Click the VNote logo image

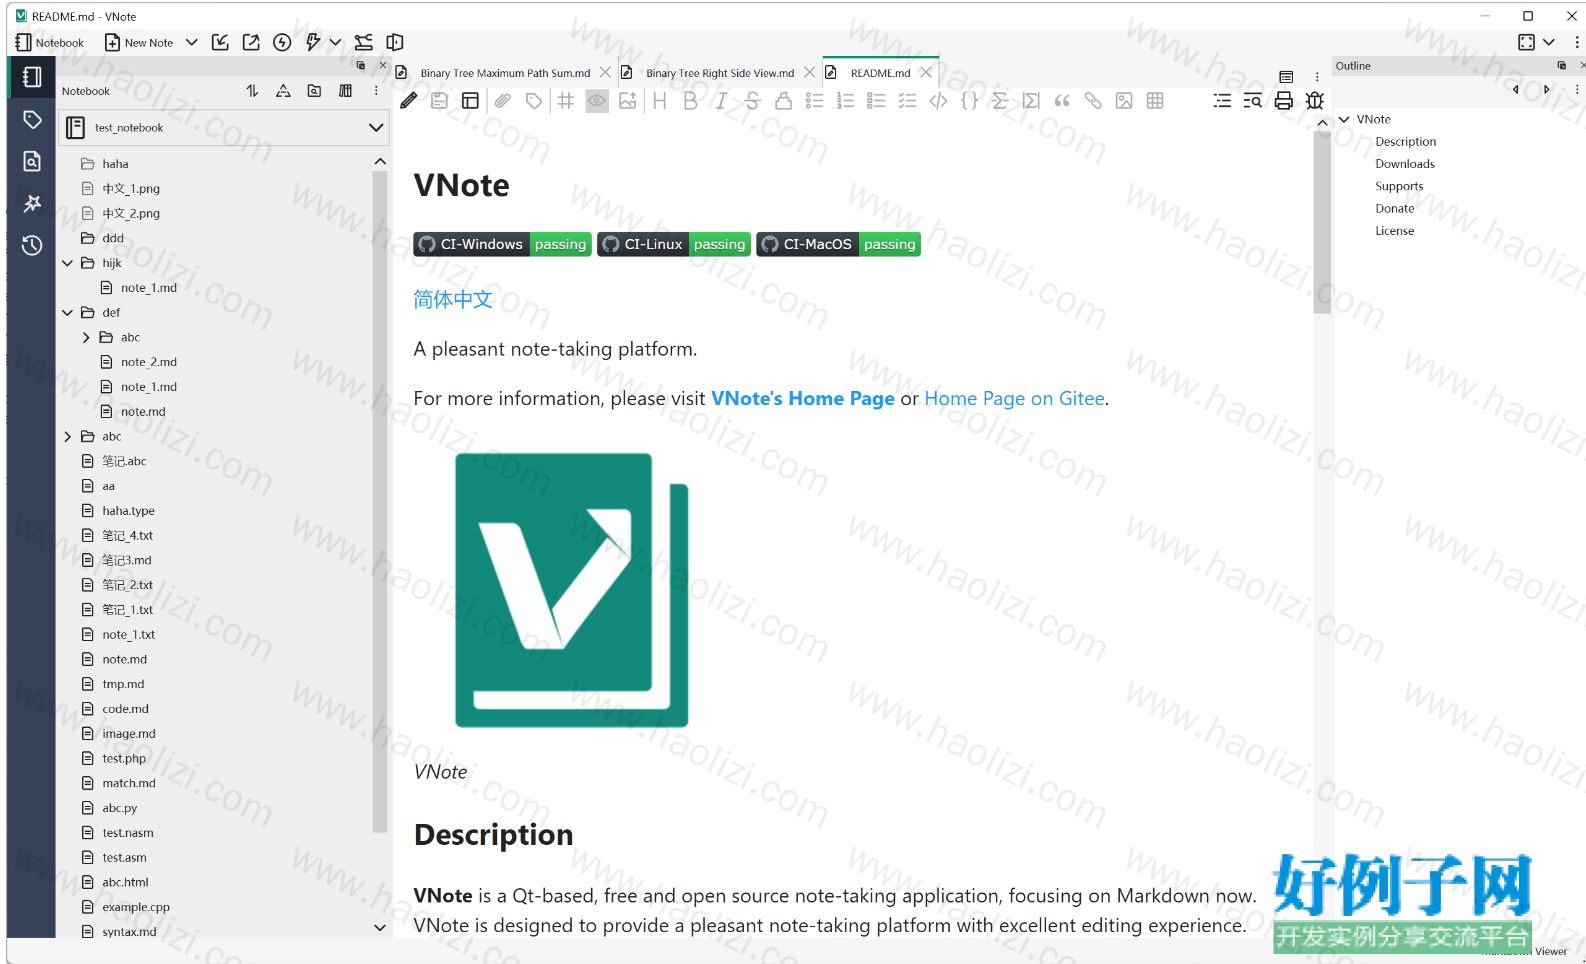[572, 590]
